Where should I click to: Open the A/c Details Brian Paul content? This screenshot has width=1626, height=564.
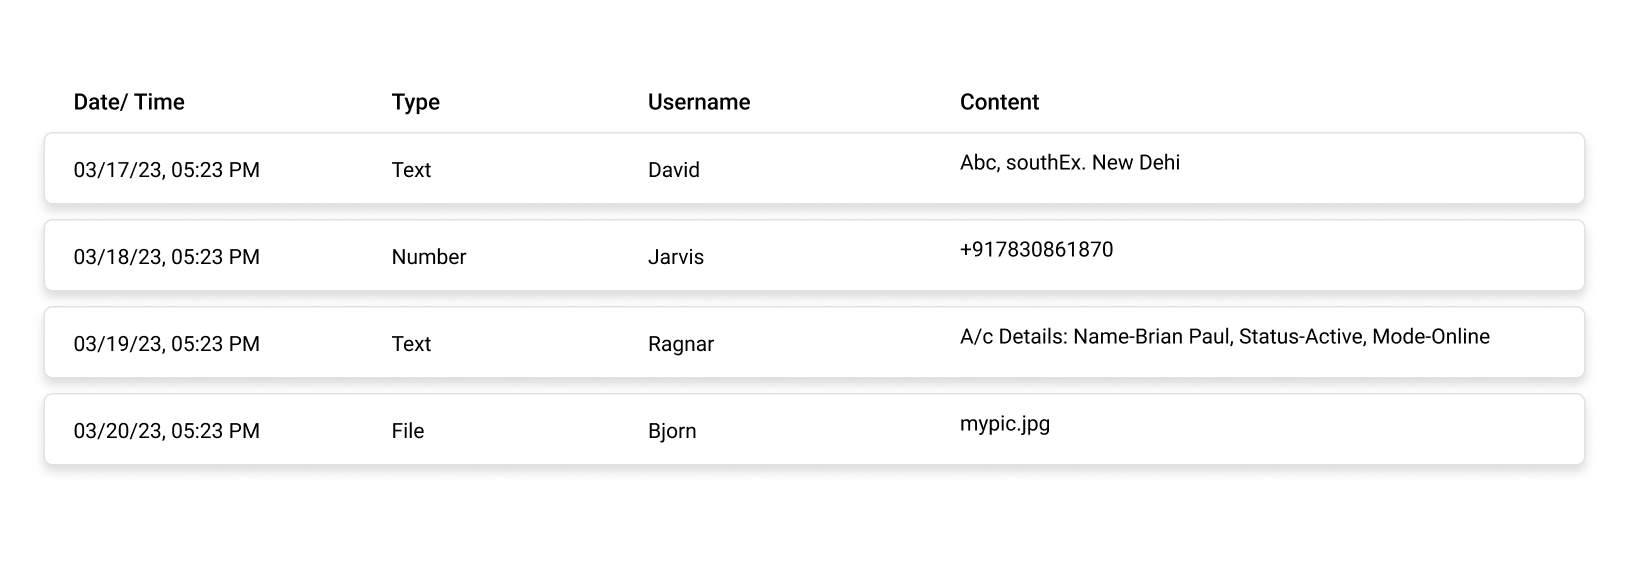(1225, 336)
